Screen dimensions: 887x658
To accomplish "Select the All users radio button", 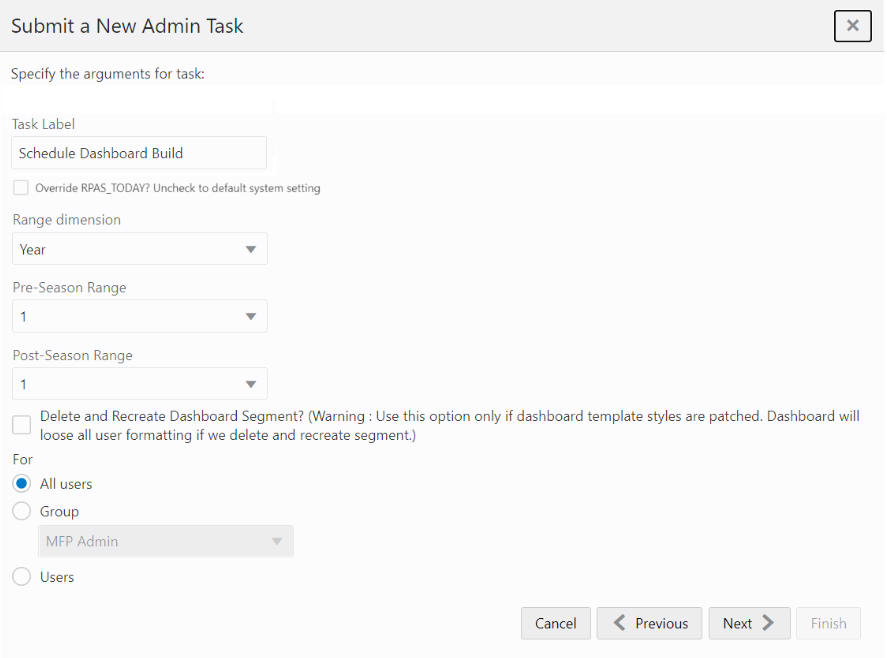I will pyautogui.click(x=21, y=484).
